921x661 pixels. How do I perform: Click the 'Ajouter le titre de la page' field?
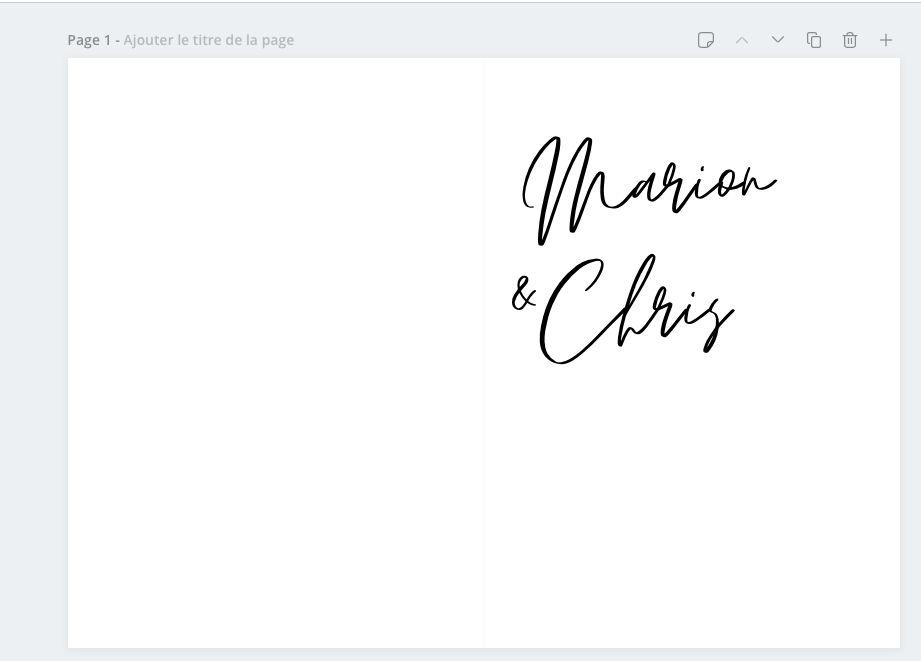coord(209,40)
